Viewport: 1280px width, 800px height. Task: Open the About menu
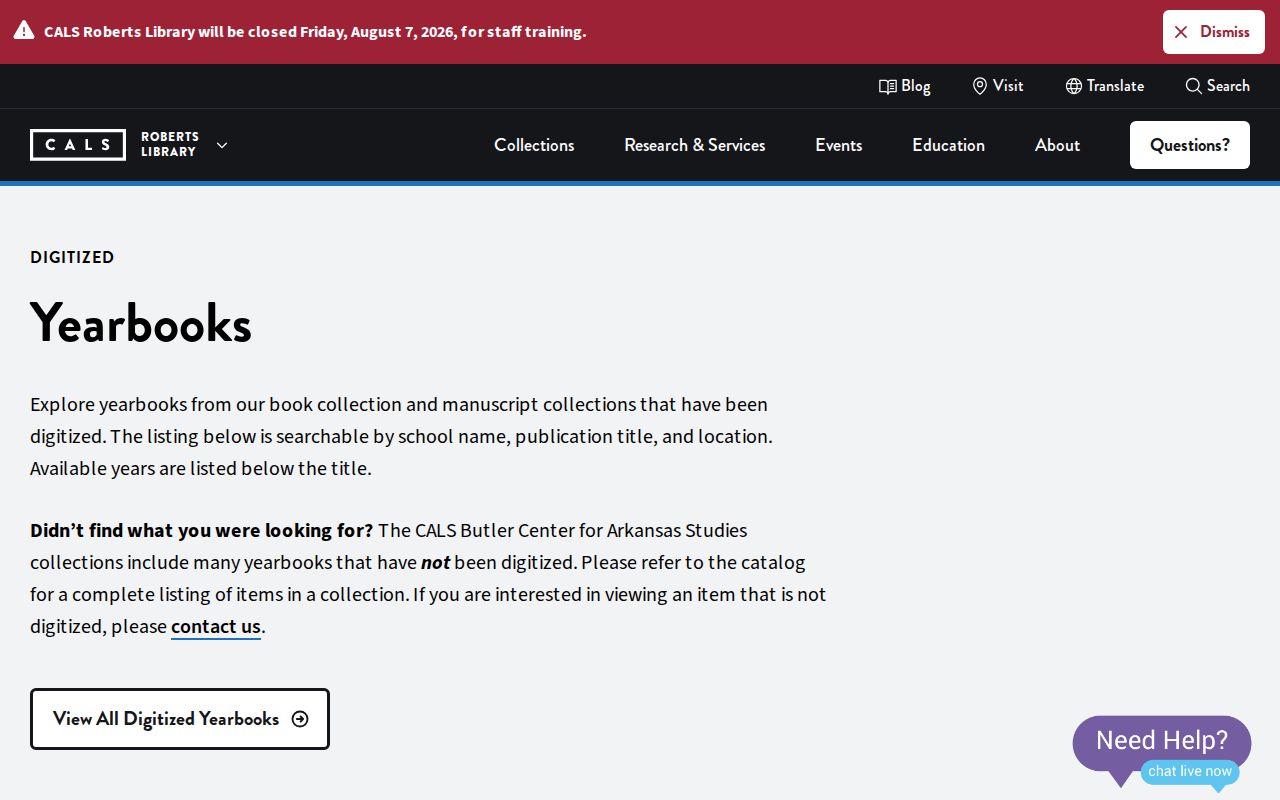1057,145
